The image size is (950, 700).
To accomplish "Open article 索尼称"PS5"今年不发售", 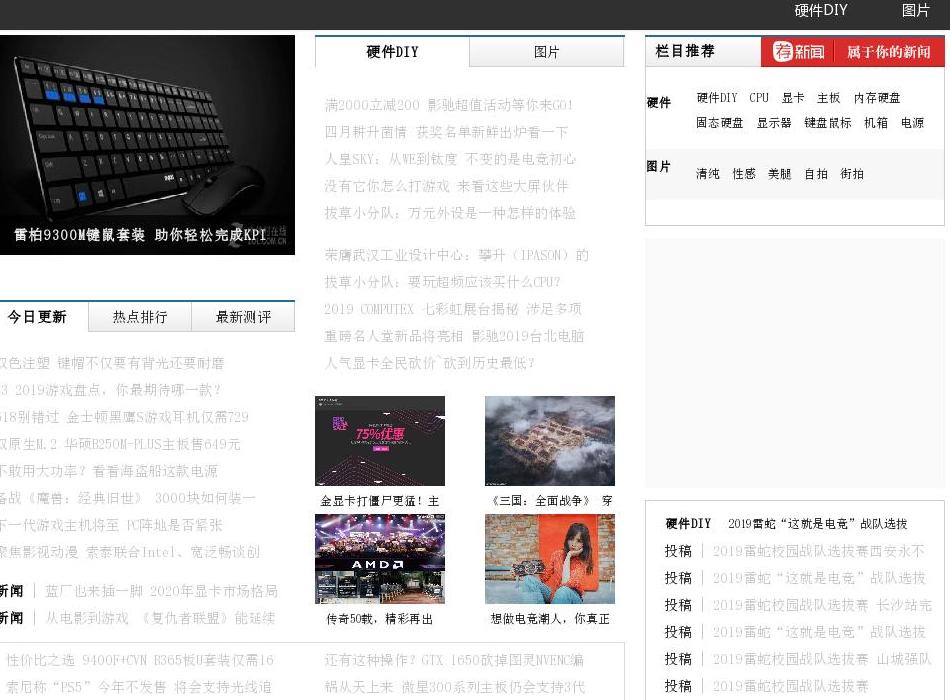I will pyautogui.click(x=139, y=687).
